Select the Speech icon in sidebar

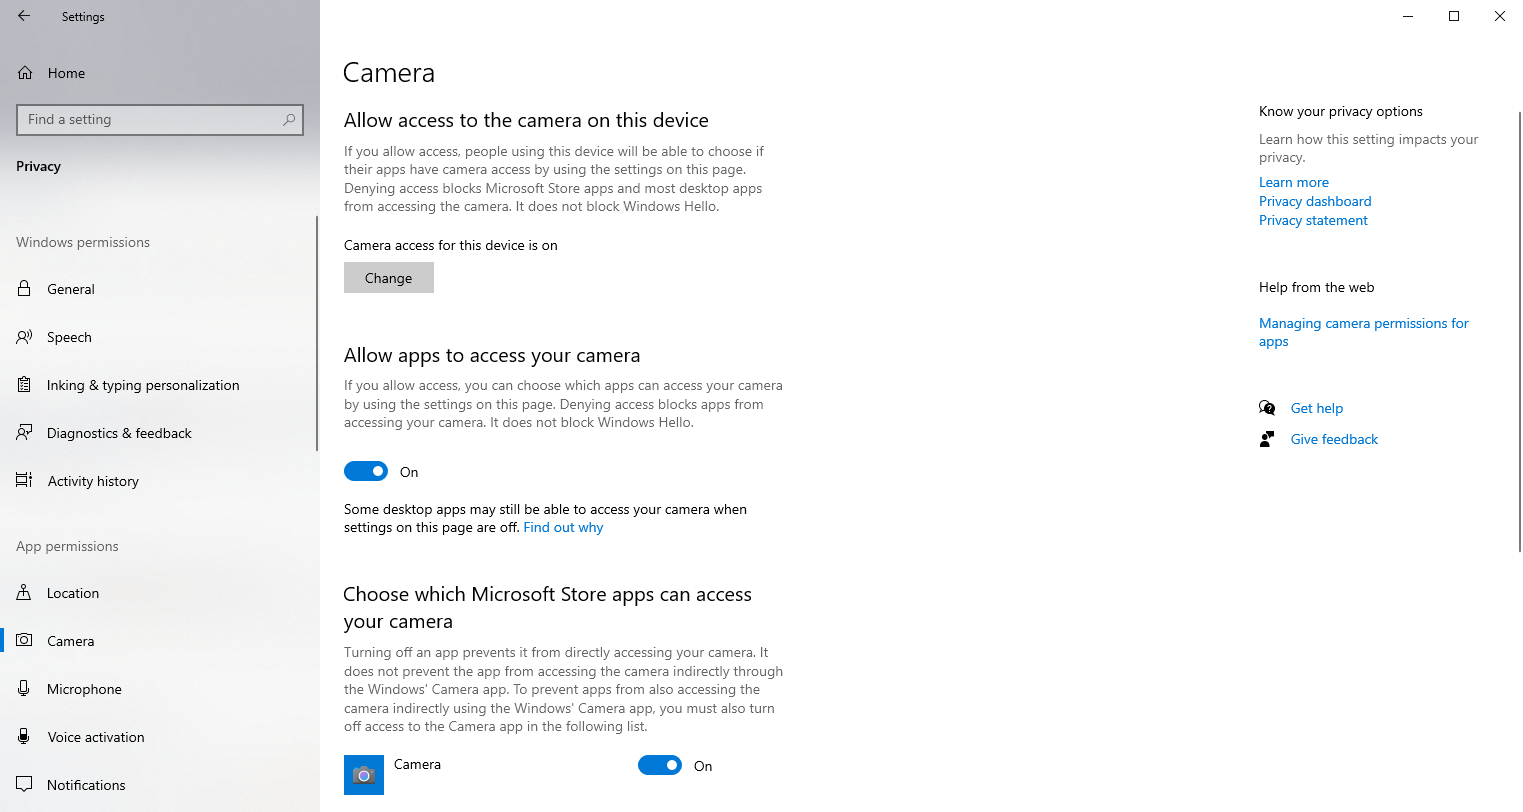(x=25, y=337)
